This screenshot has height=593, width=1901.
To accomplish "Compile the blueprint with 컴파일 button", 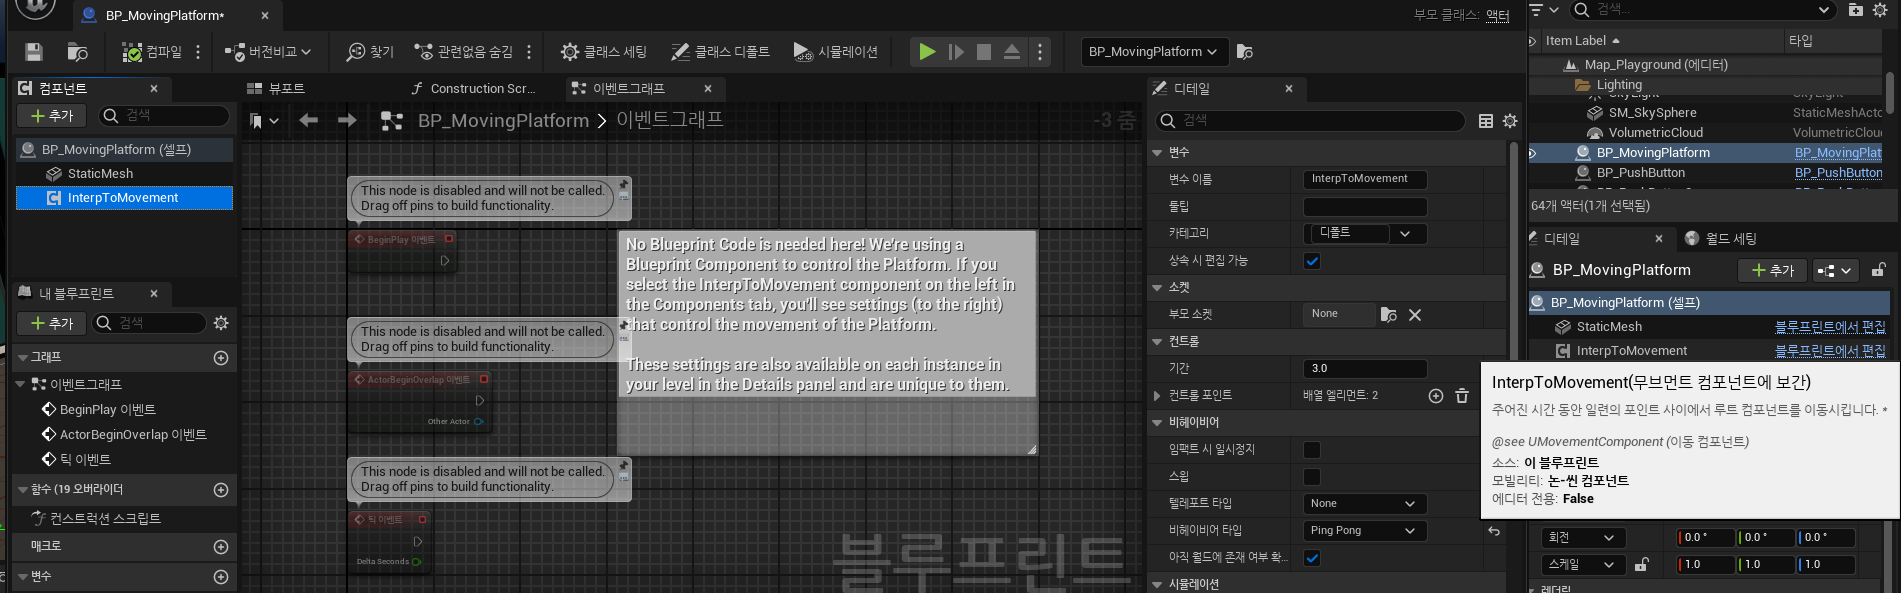I will click(152, 52).
